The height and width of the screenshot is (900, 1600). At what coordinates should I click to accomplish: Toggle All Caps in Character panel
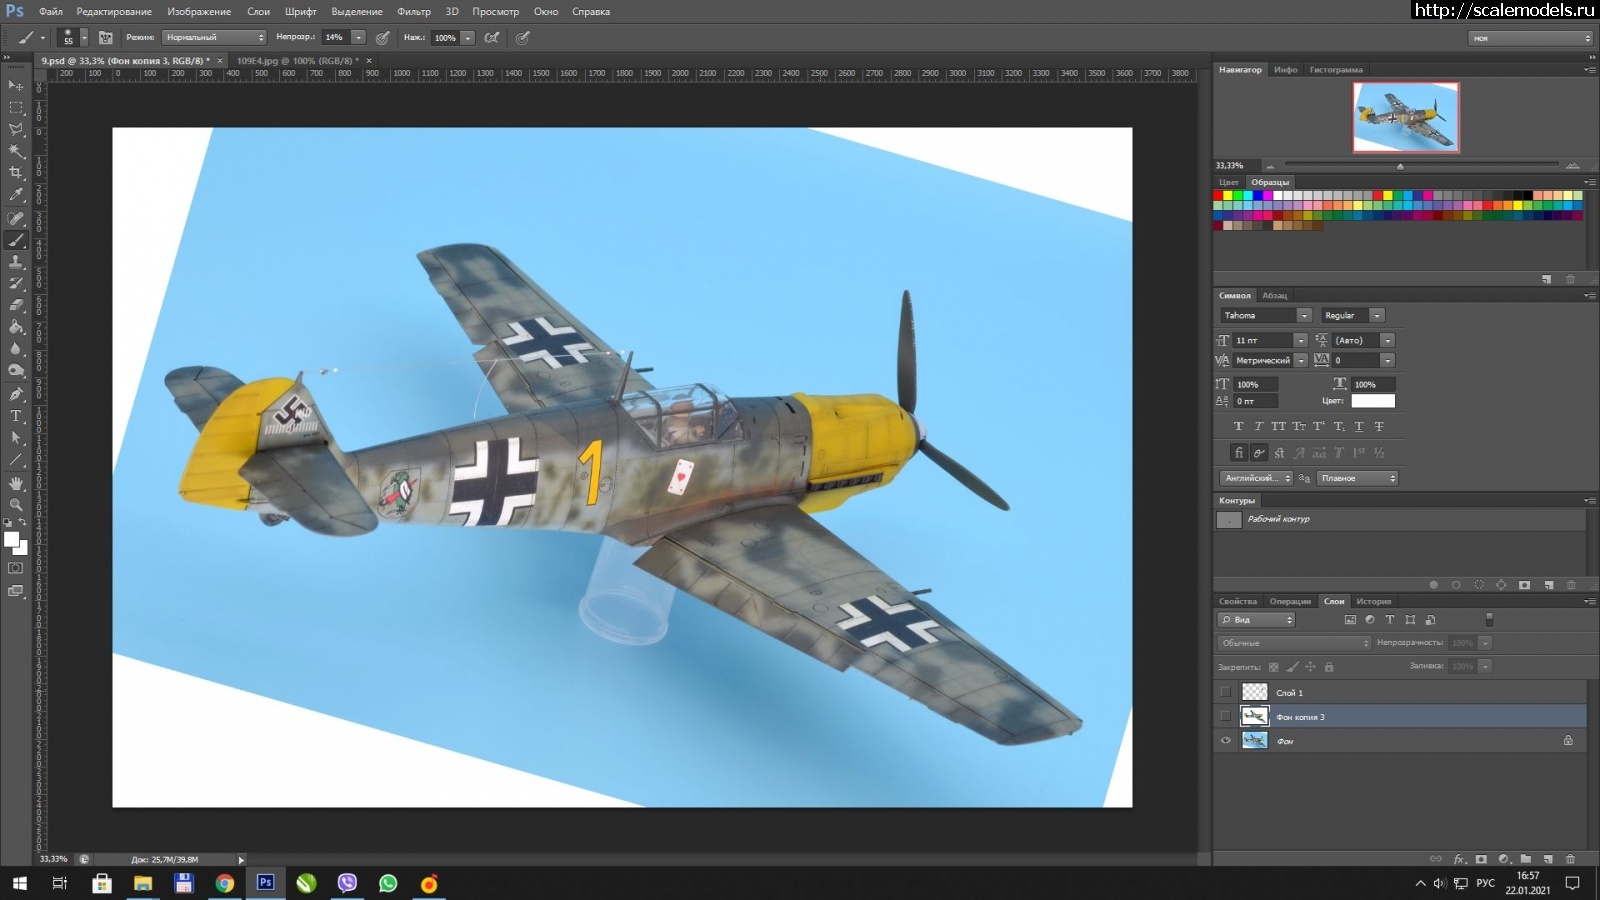click(x=1278, y=426)
